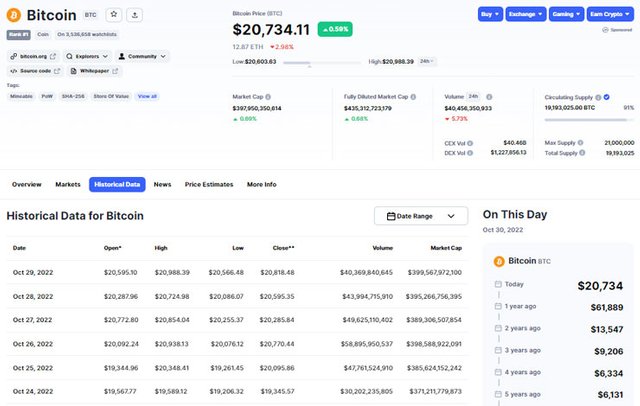The image size is (640, 406).
Task: Click Max Supply info icon
Action: (580, 143)
